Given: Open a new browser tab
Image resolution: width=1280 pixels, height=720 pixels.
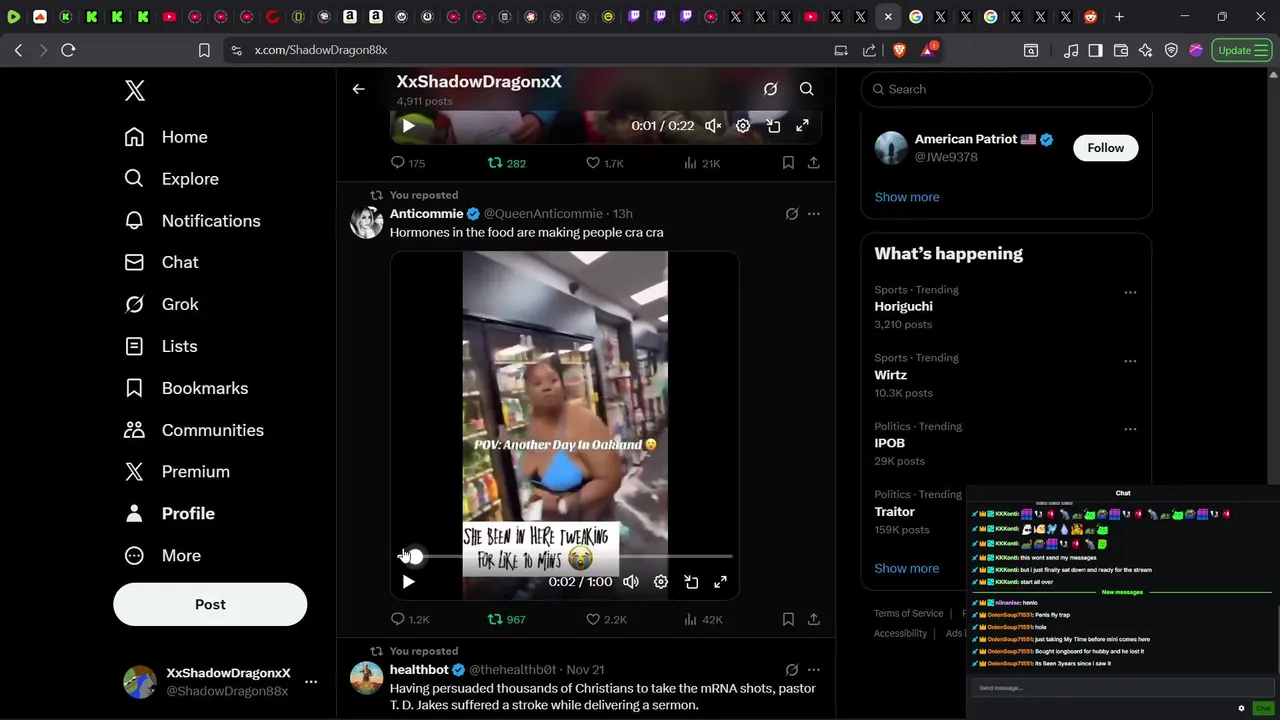Looking at the screenshot, I should [x=1119, y=17].
